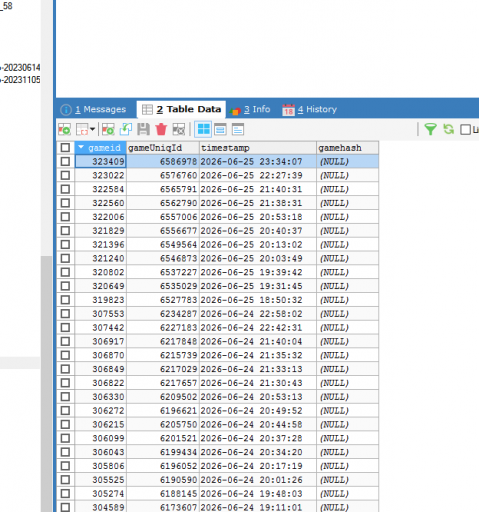Click the Messages tab info icon
This screenshot has height=512, width=479.
point(66,110)
